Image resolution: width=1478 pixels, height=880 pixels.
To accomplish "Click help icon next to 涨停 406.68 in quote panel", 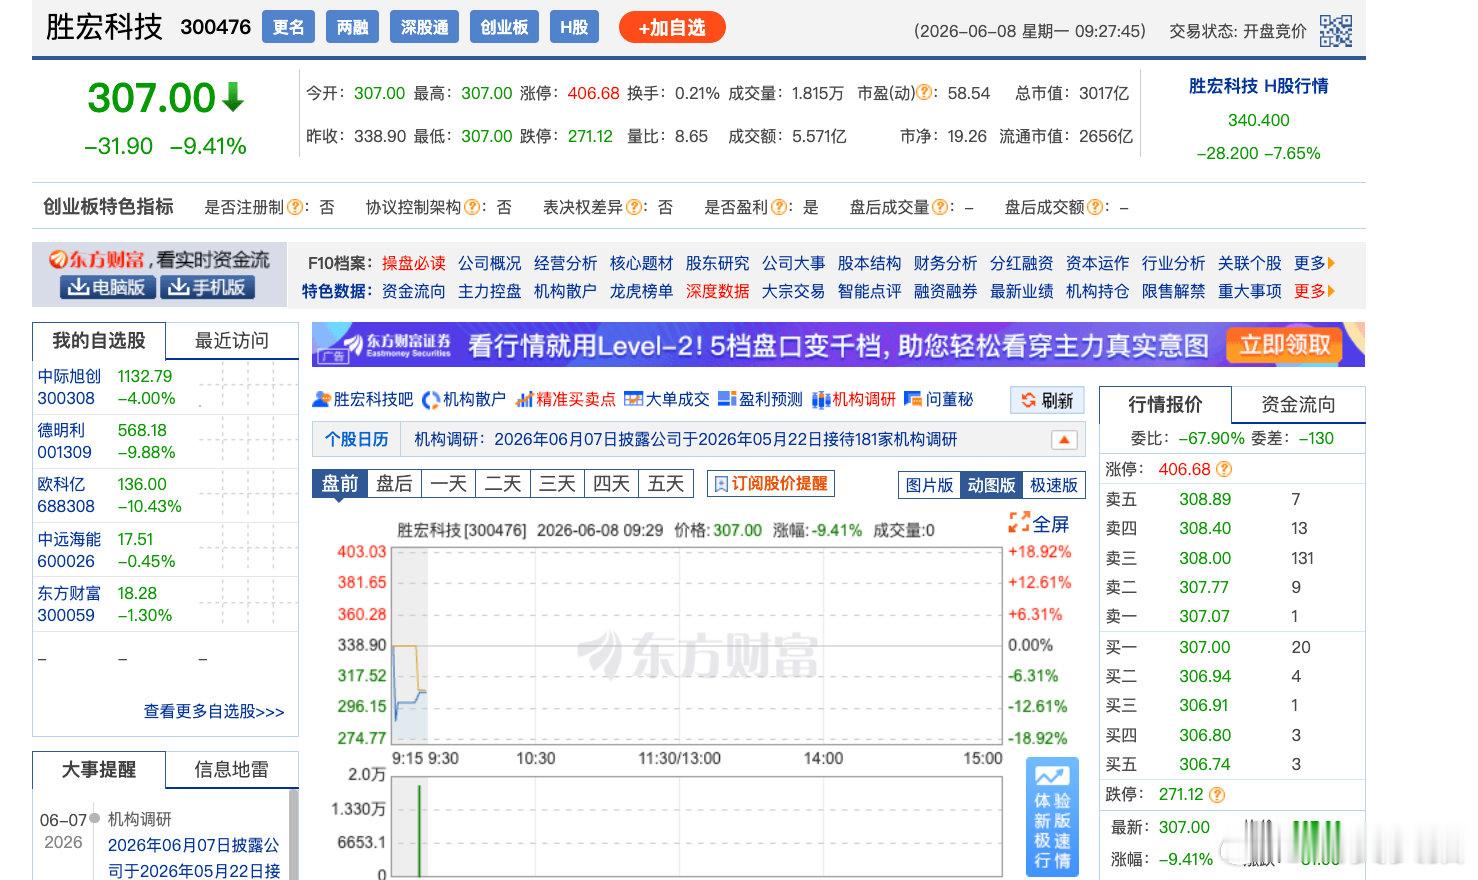I will (1224, 469).
